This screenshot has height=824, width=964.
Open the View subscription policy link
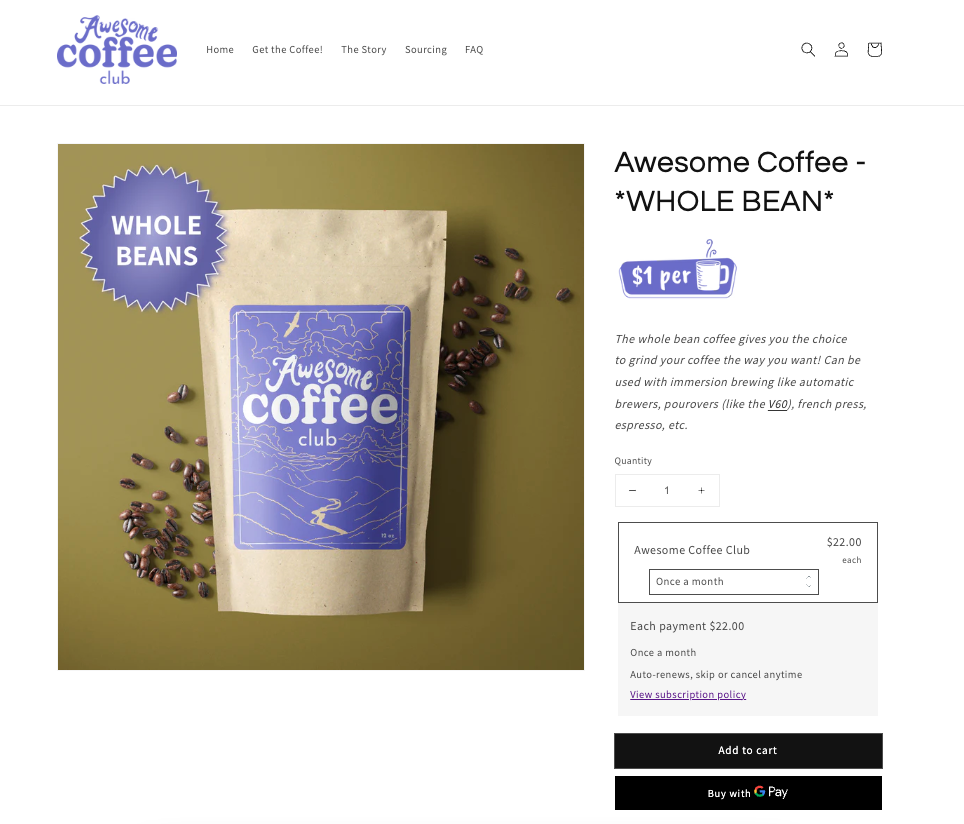(x=687, y=695)
